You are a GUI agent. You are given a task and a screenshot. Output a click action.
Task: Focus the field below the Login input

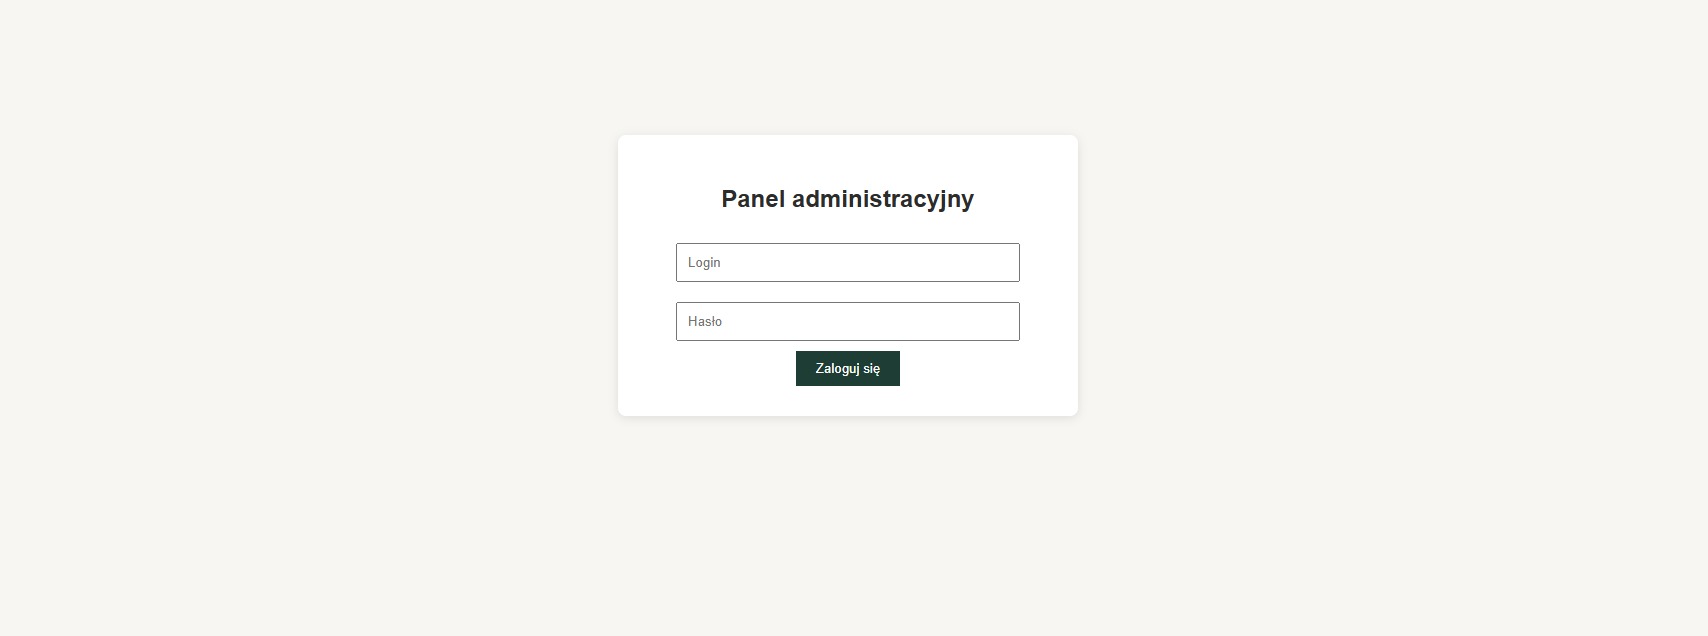point(847,321)
